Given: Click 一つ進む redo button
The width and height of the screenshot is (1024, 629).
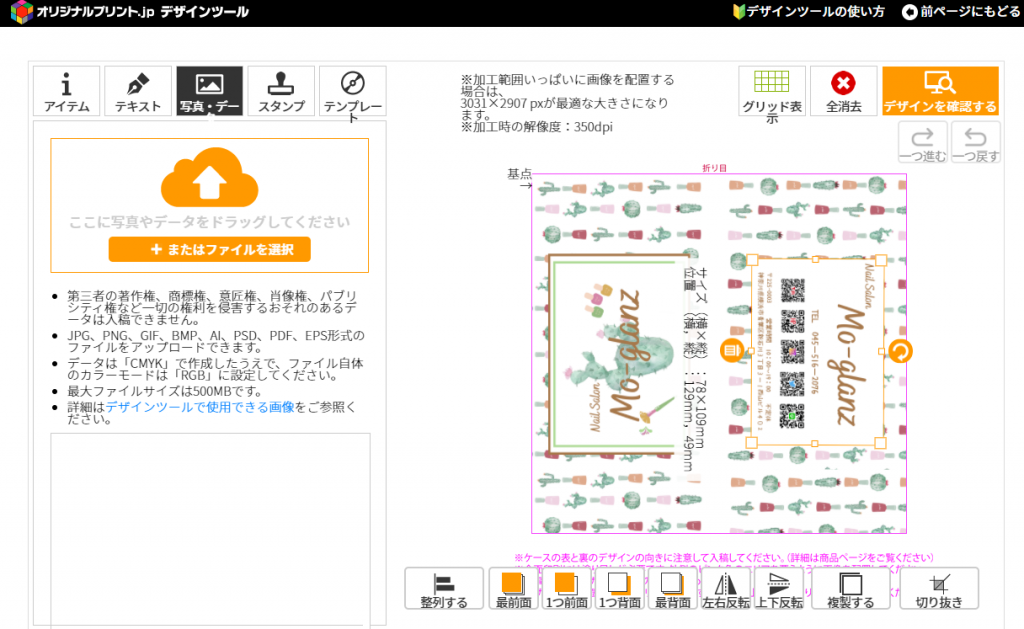Looking at the screenshot, I should (922, 142).
